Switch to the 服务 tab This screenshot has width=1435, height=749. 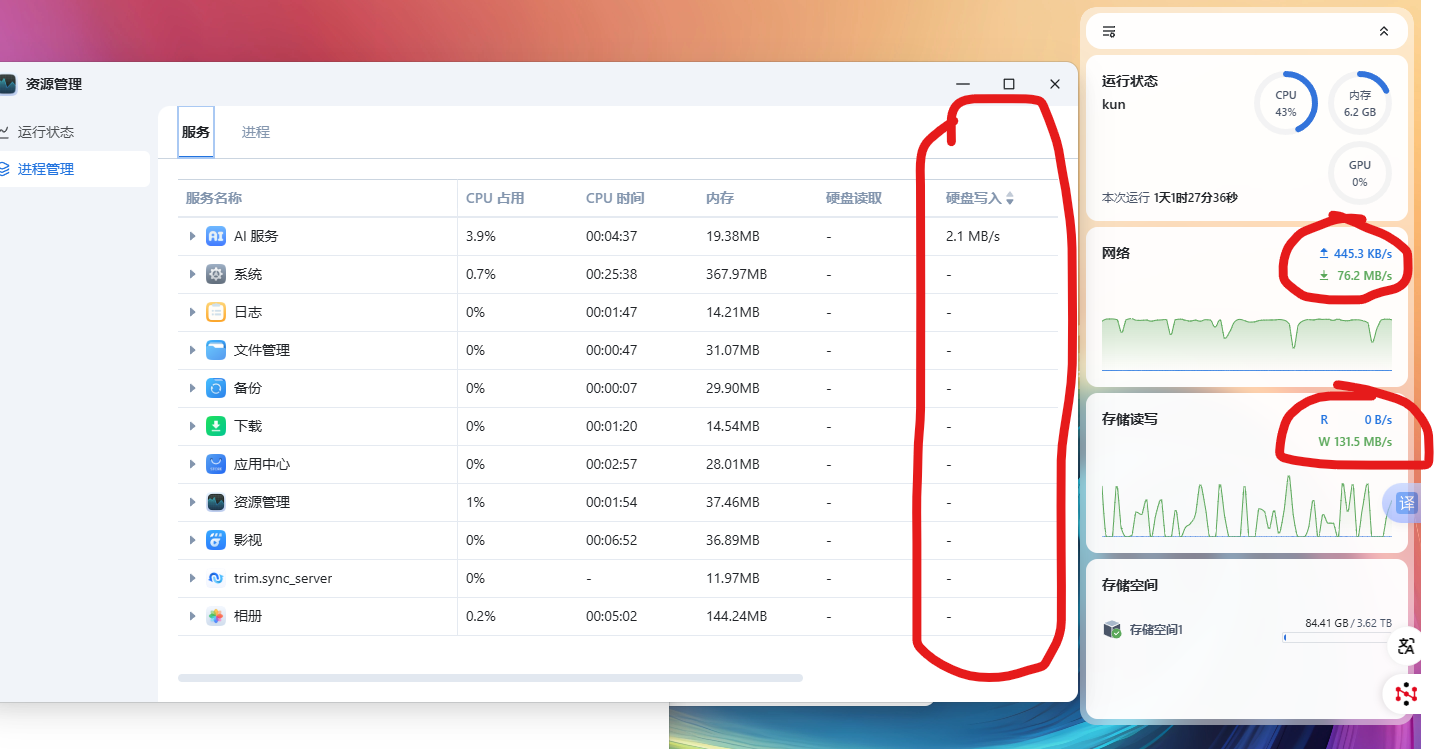[196, 132]
